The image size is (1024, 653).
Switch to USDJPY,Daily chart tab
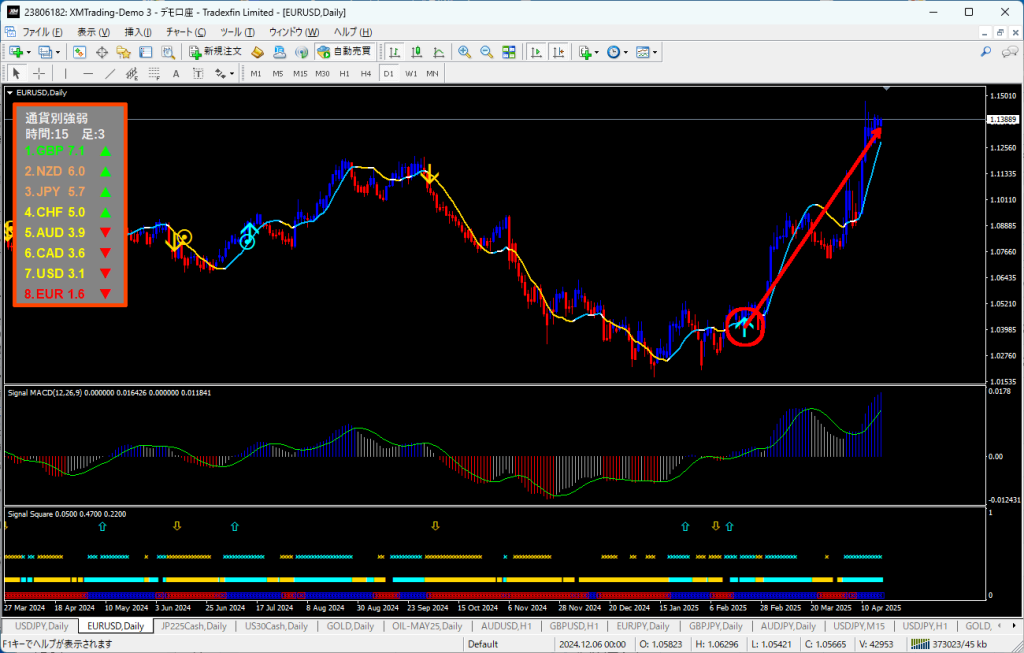click(41, 626)
